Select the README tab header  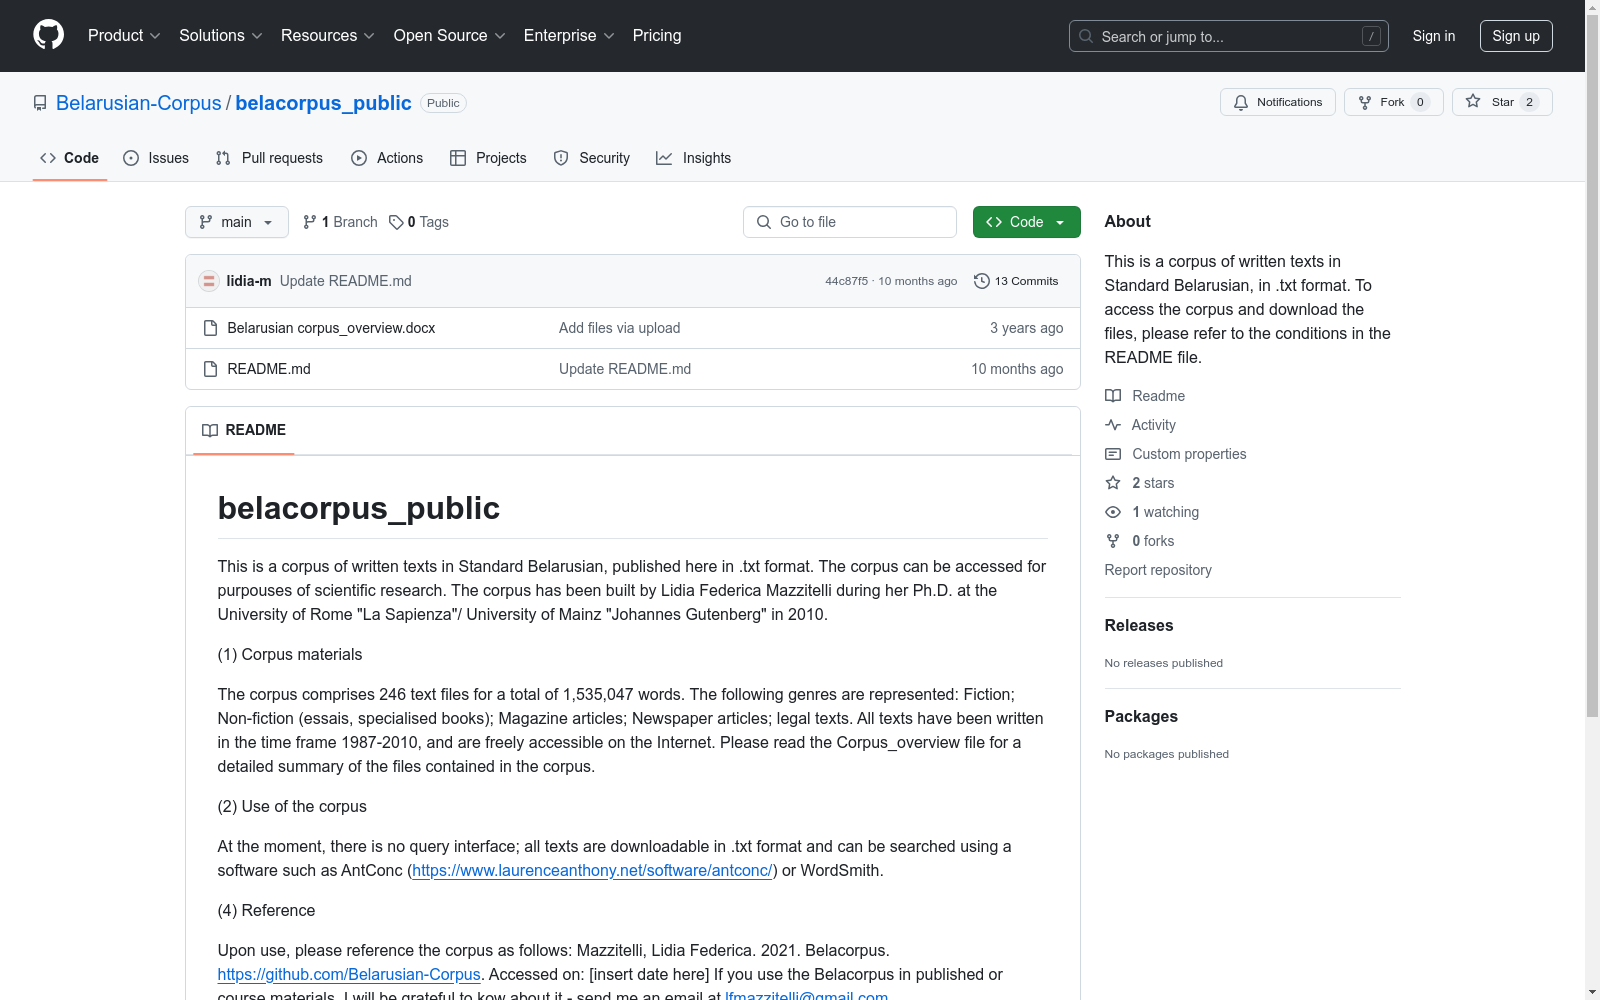[x=244, y=430]
